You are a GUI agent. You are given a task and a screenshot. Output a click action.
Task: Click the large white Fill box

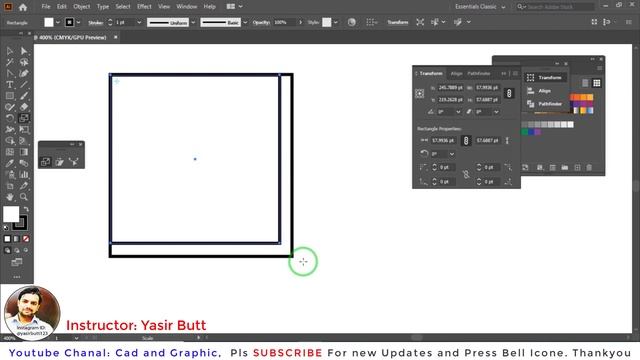[11, 214]
